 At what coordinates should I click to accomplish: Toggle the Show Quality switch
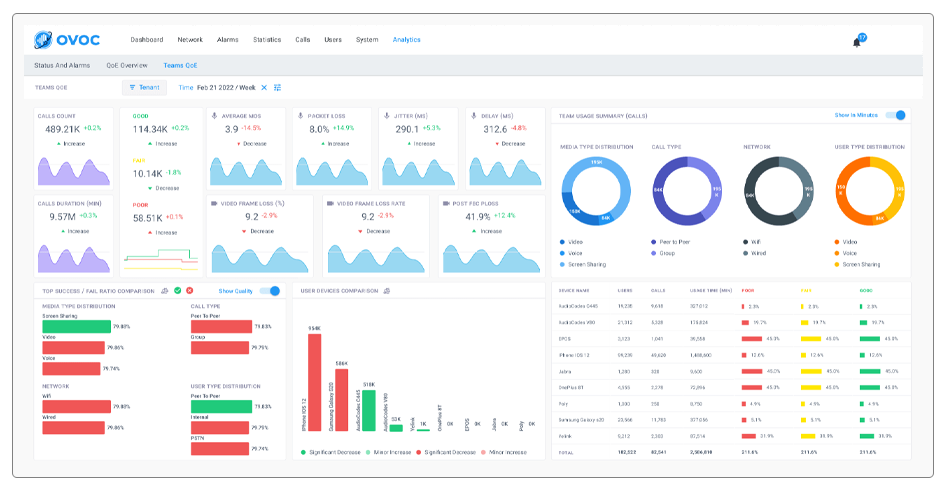(270, 291)
